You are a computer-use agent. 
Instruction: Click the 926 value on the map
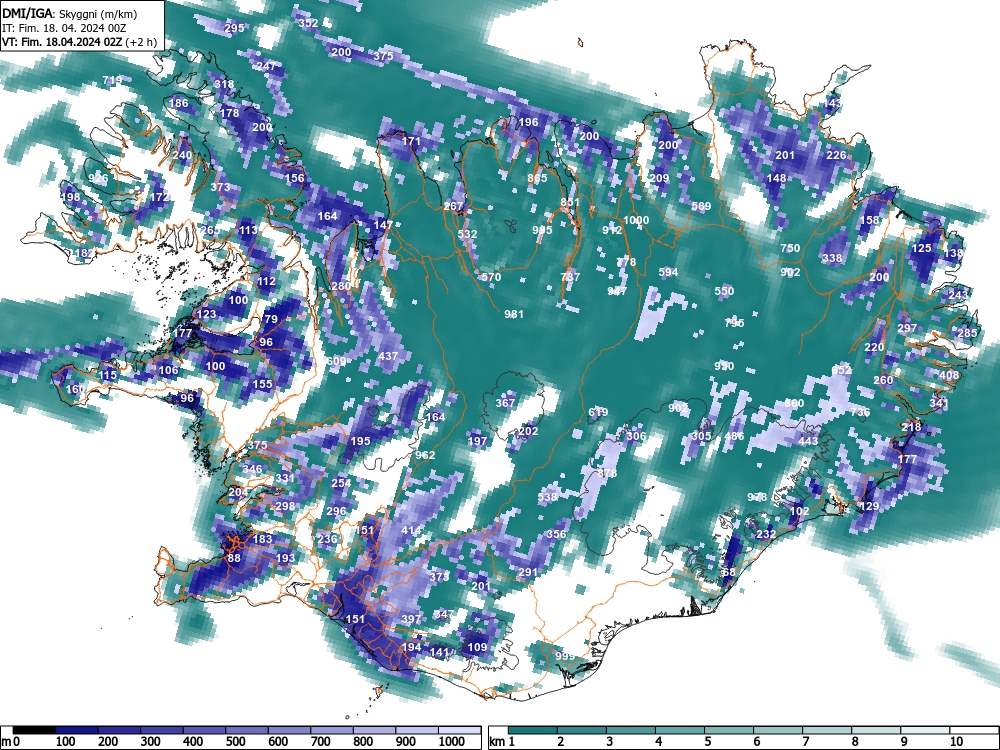pos(98,178)
